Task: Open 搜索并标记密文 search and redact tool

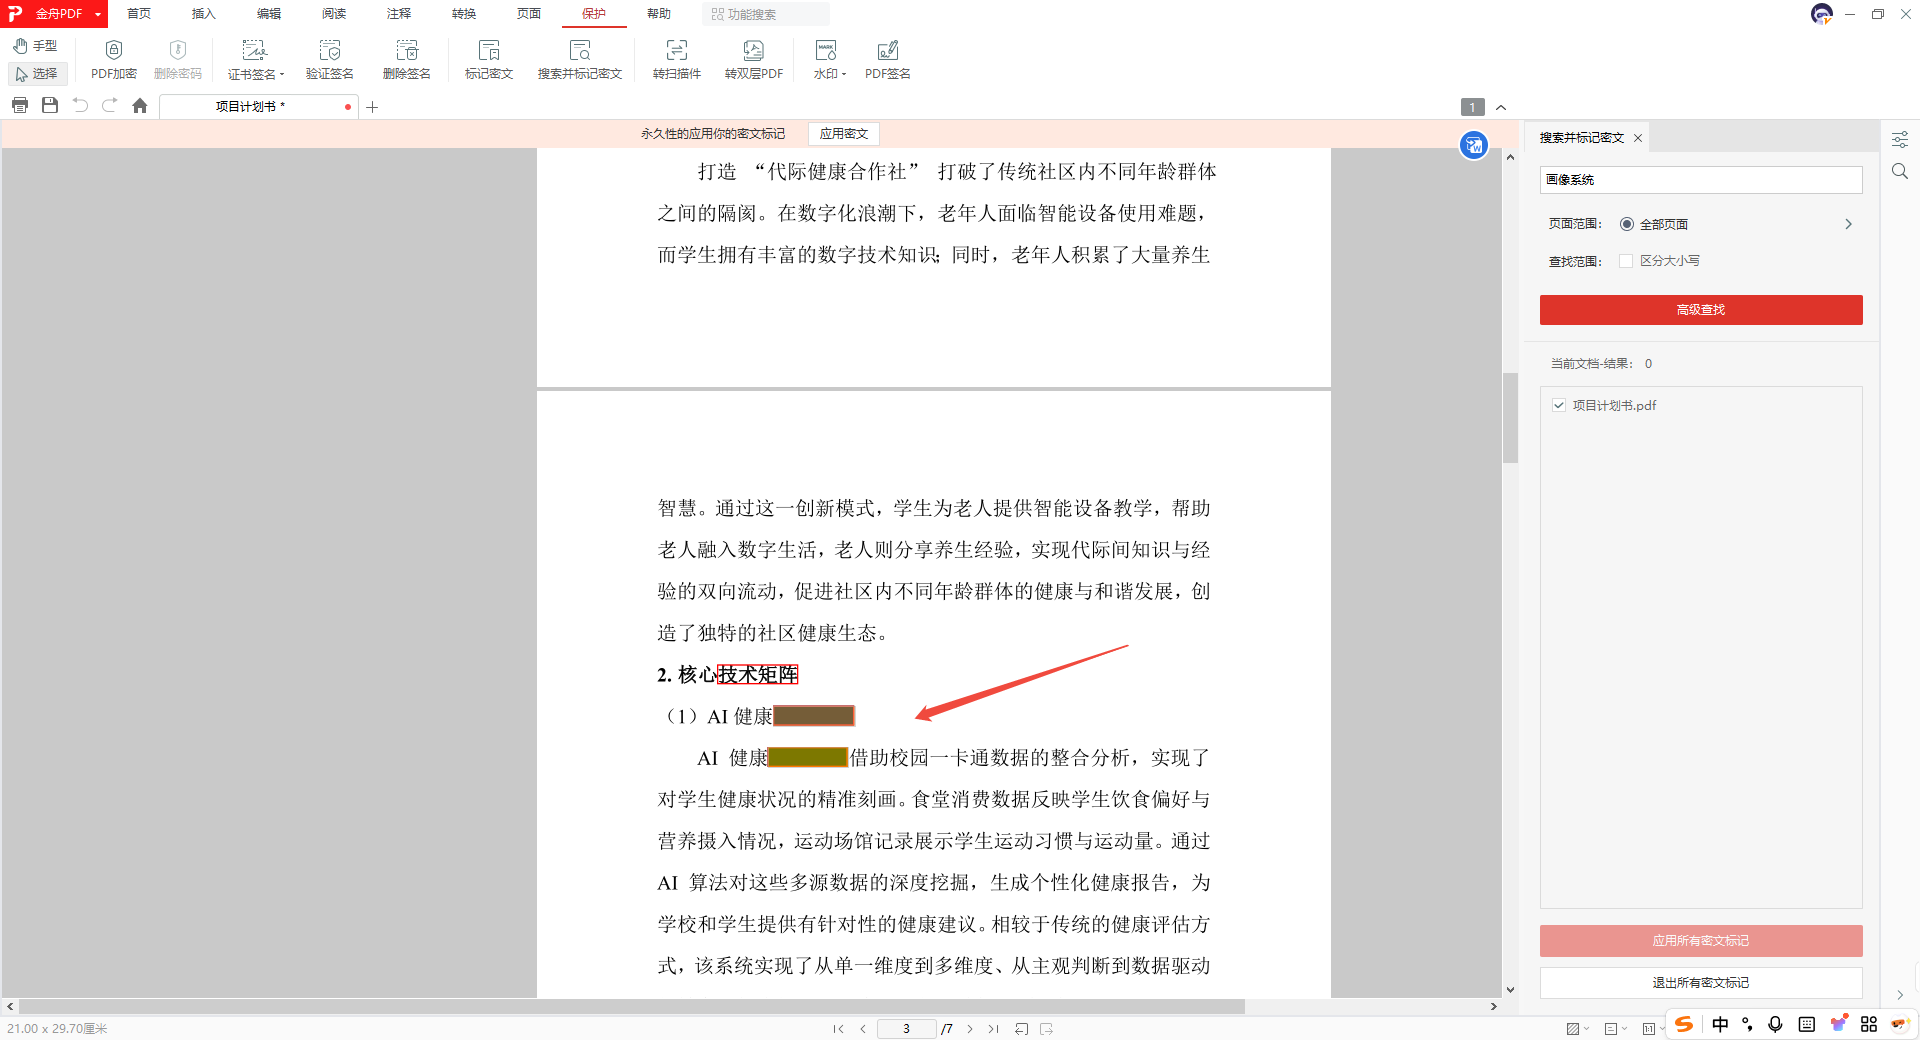Action: coord(580,60)
